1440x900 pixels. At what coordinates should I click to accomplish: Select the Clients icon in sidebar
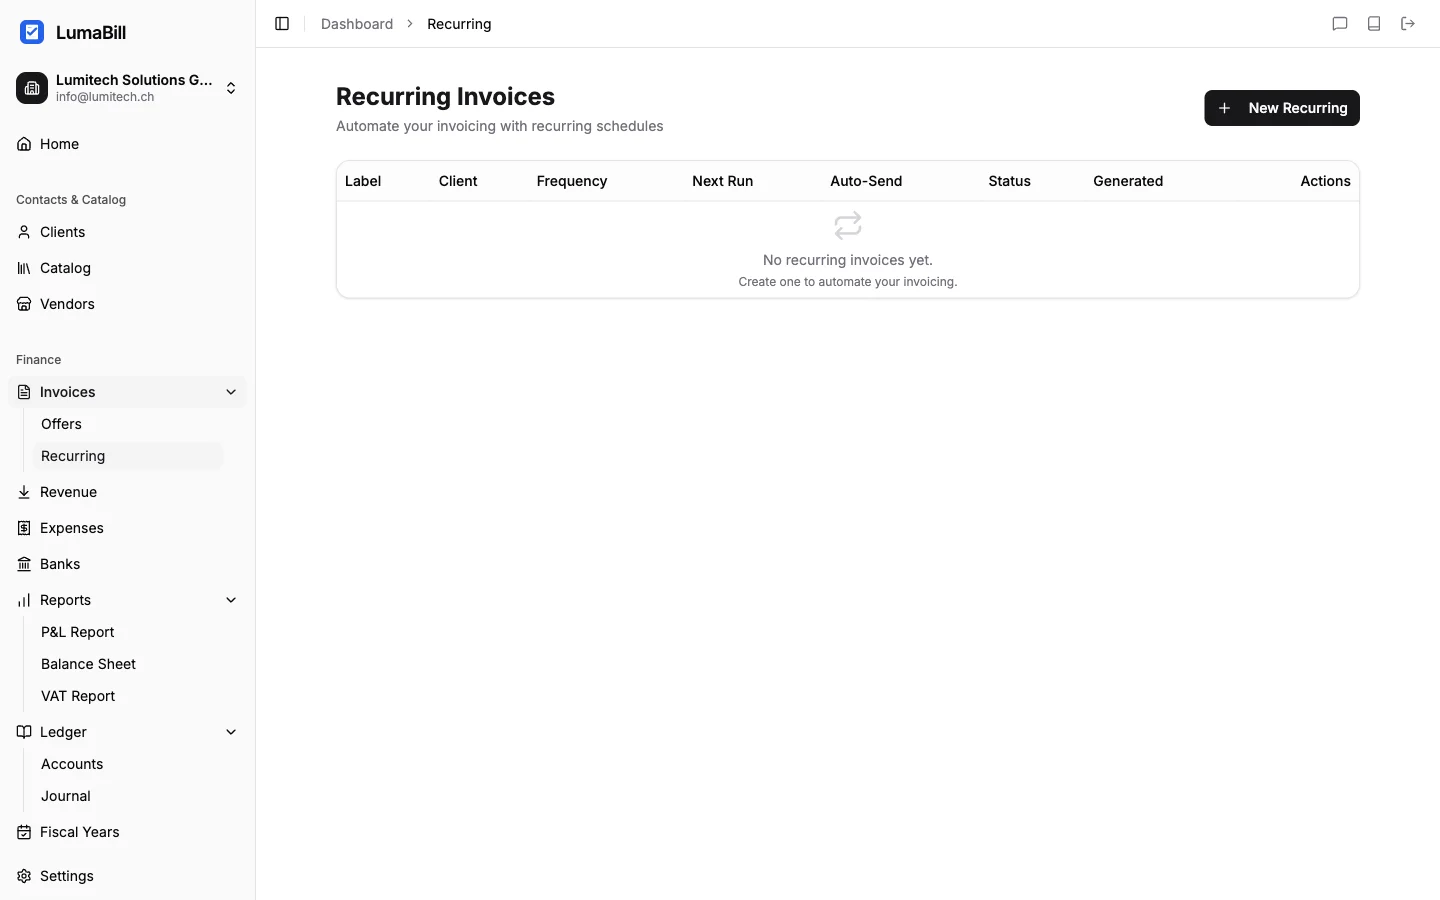23,232
